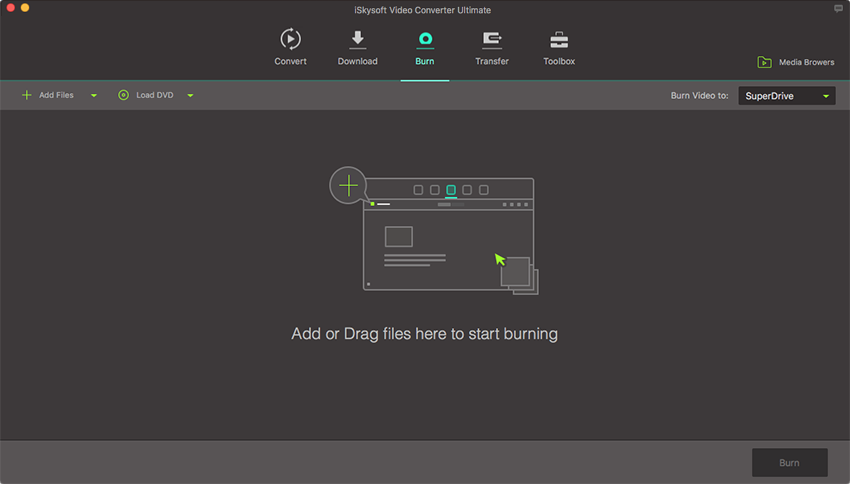Open the SuperDrive burn destination dropdown
Image resolution: width=850 pixels, height=484 pixels.
point(787,96)
